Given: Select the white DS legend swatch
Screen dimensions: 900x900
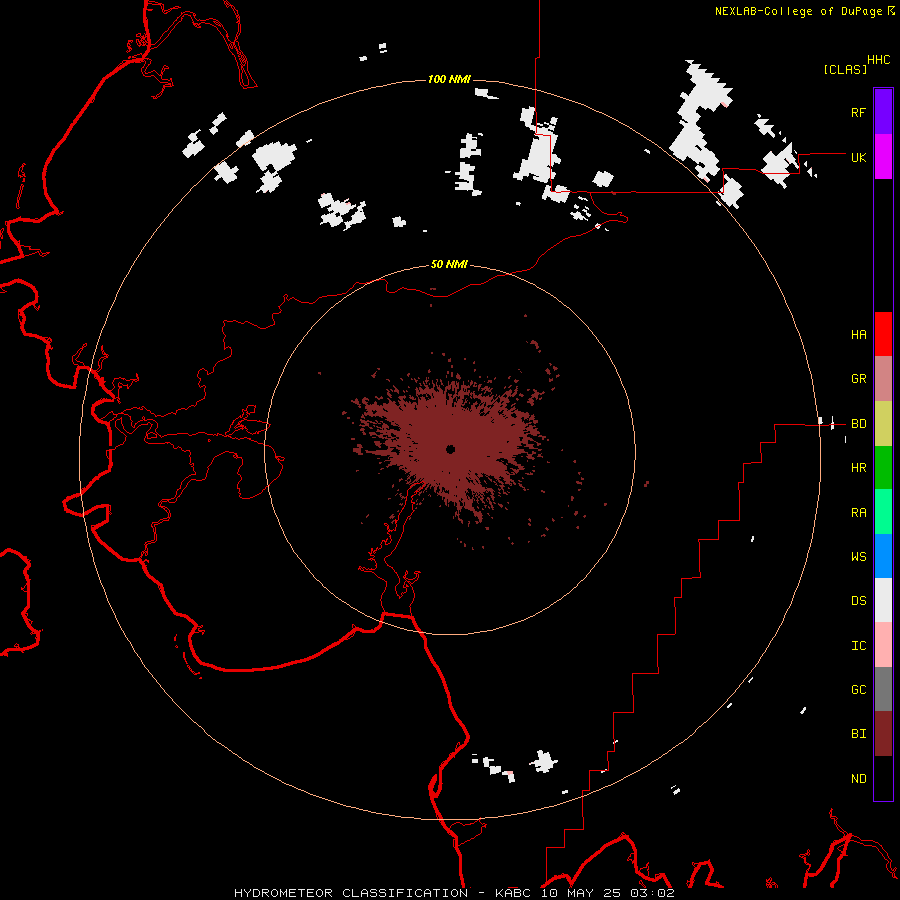Looking at the screenshot, I should click(883, 600).
